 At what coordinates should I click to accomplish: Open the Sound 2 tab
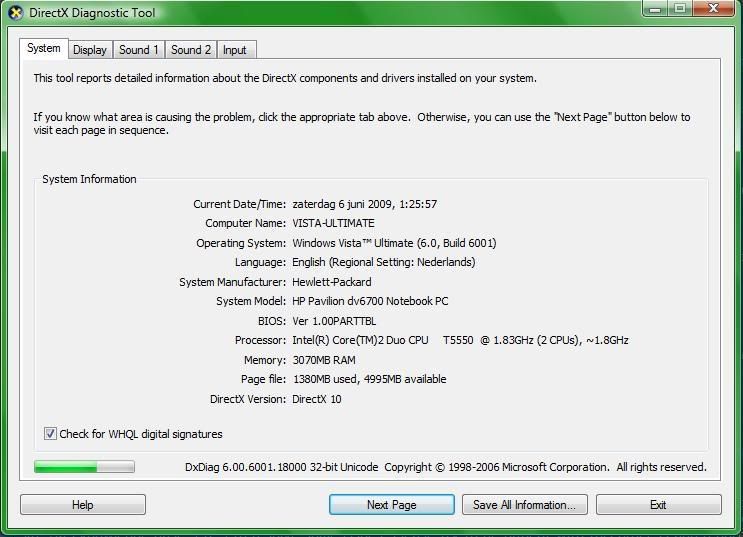click(191, 50)
